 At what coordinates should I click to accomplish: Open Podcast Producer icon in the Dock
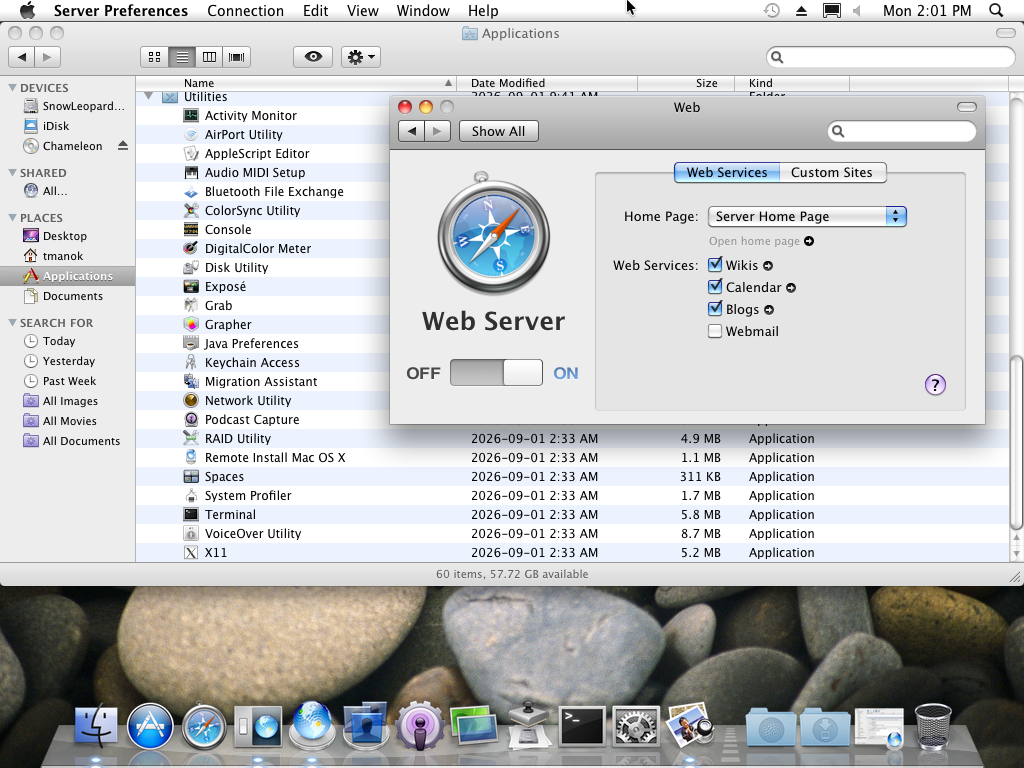coord(420,726)
